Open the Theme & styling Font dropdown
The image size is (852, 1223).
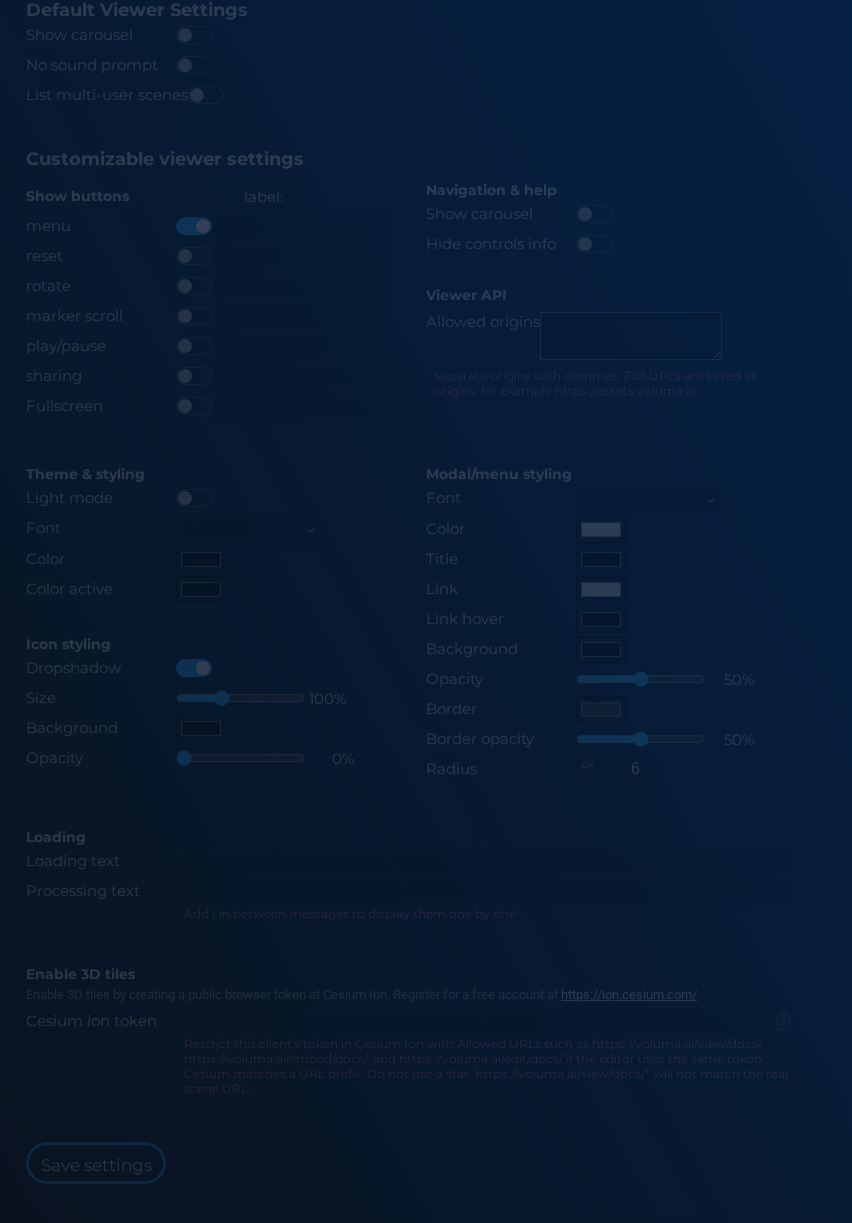[x=250, y=529]
